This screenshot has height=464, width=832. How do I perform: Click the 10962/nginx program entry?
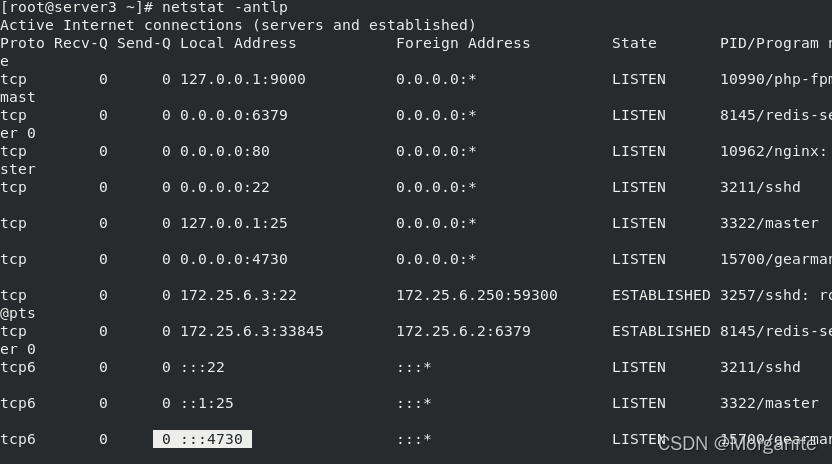click(773, 151)
